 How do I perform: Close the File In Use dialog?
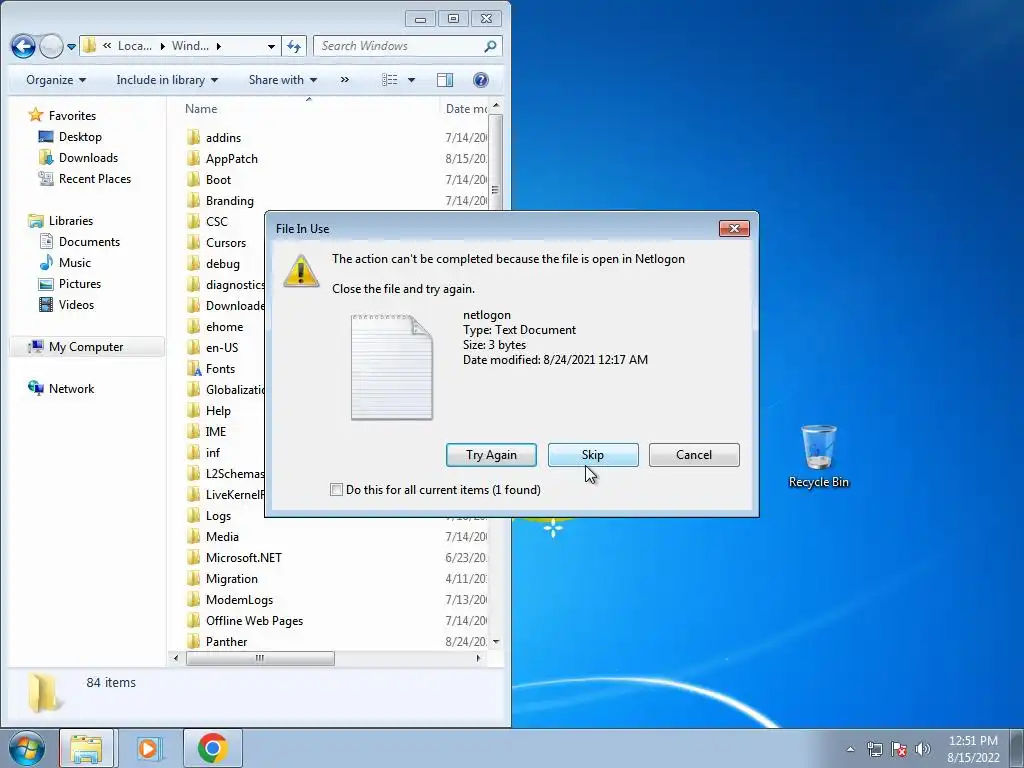734,228
